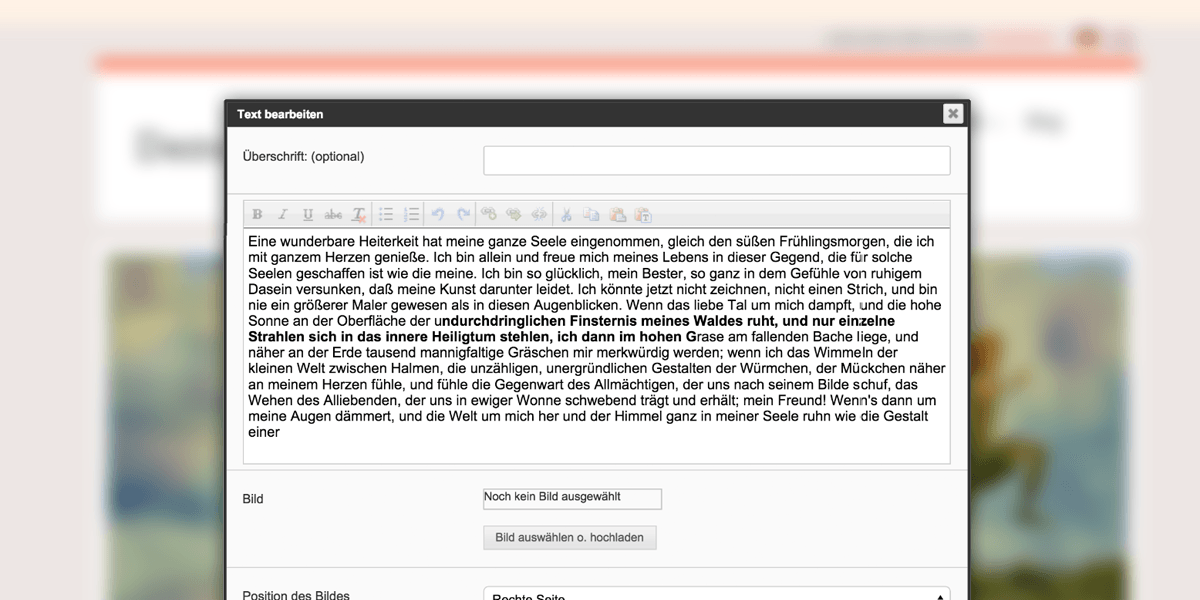Click the second chain link icon
This screenshot has width=1200, height=600.
coord(514,215)
